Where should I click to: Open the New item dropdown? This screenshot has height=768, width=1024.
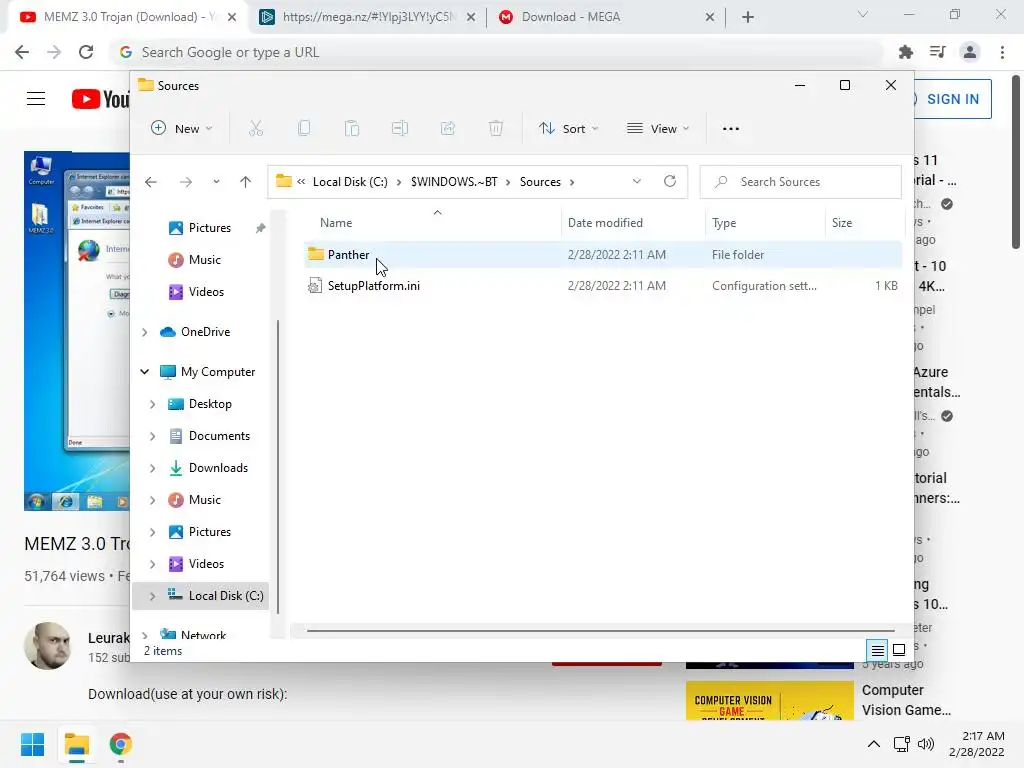(x=181, y=129)
